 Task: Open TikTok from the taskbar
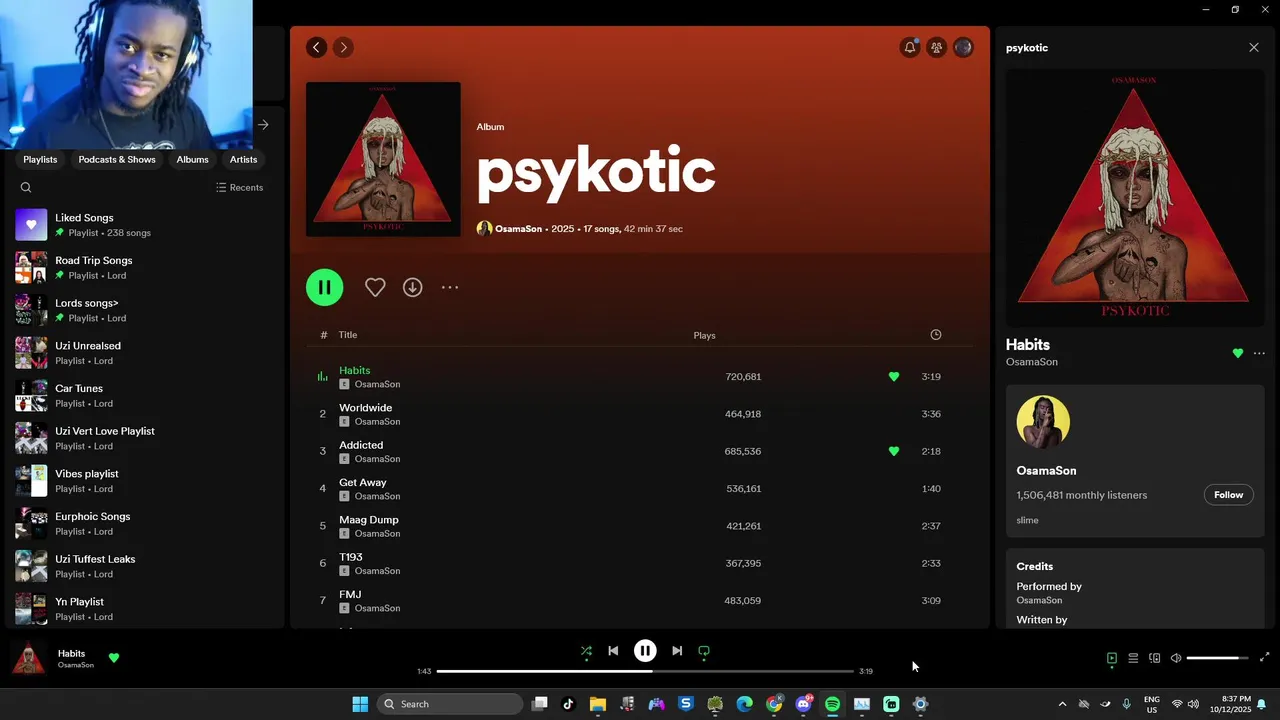568,704
